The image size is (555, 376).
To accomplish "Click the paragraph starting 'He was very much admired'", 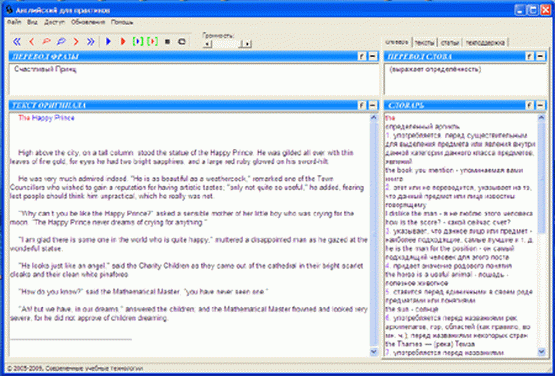I will (x=187, y=187).
